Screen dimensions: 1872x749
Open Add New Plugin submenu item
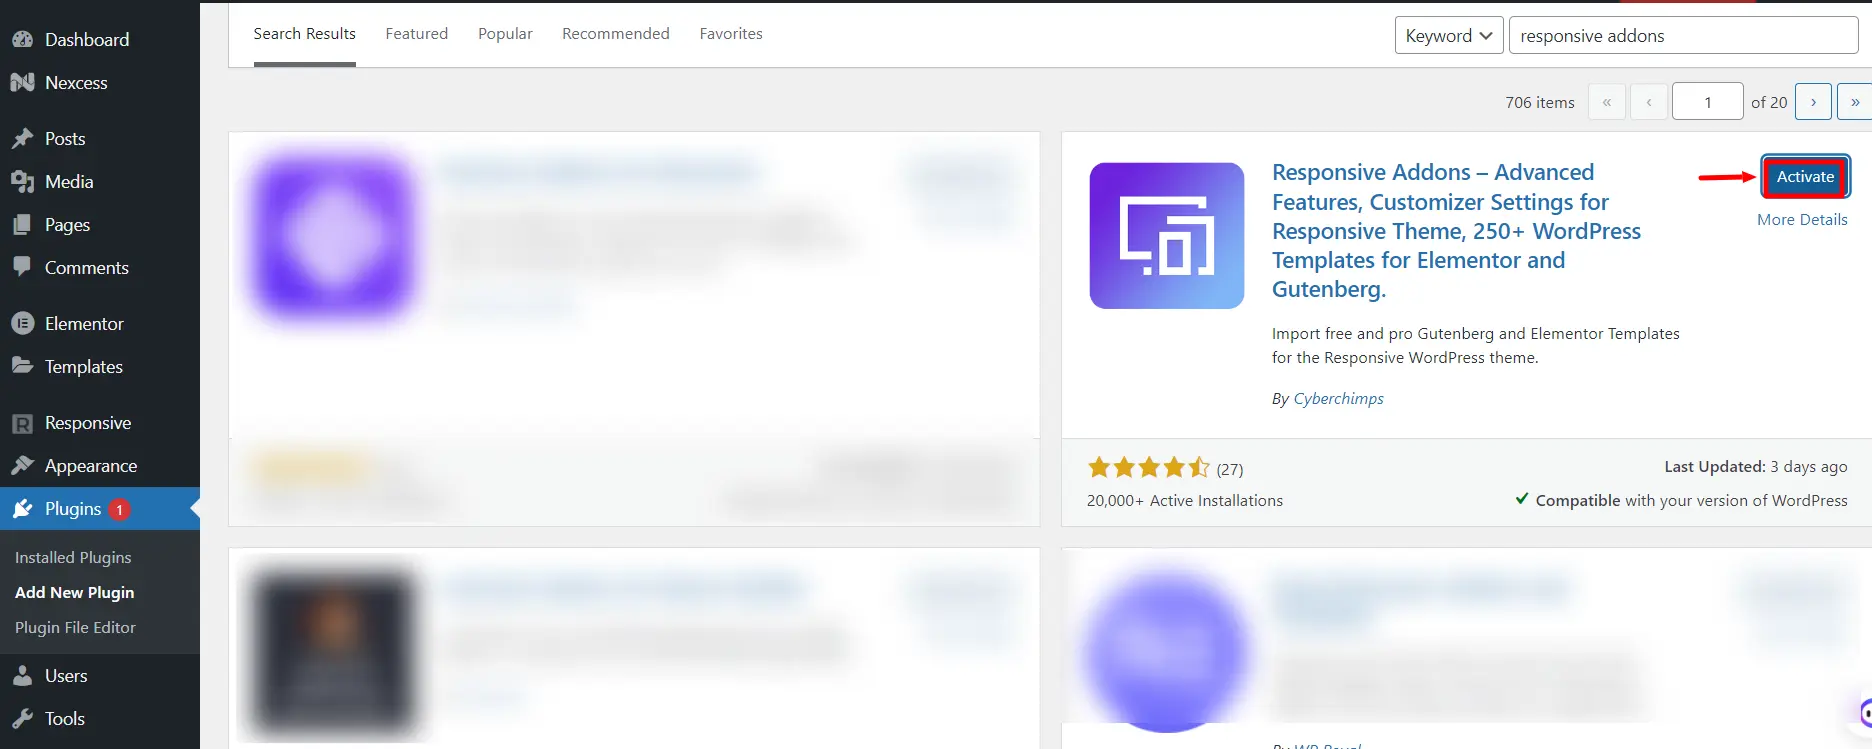75,593
